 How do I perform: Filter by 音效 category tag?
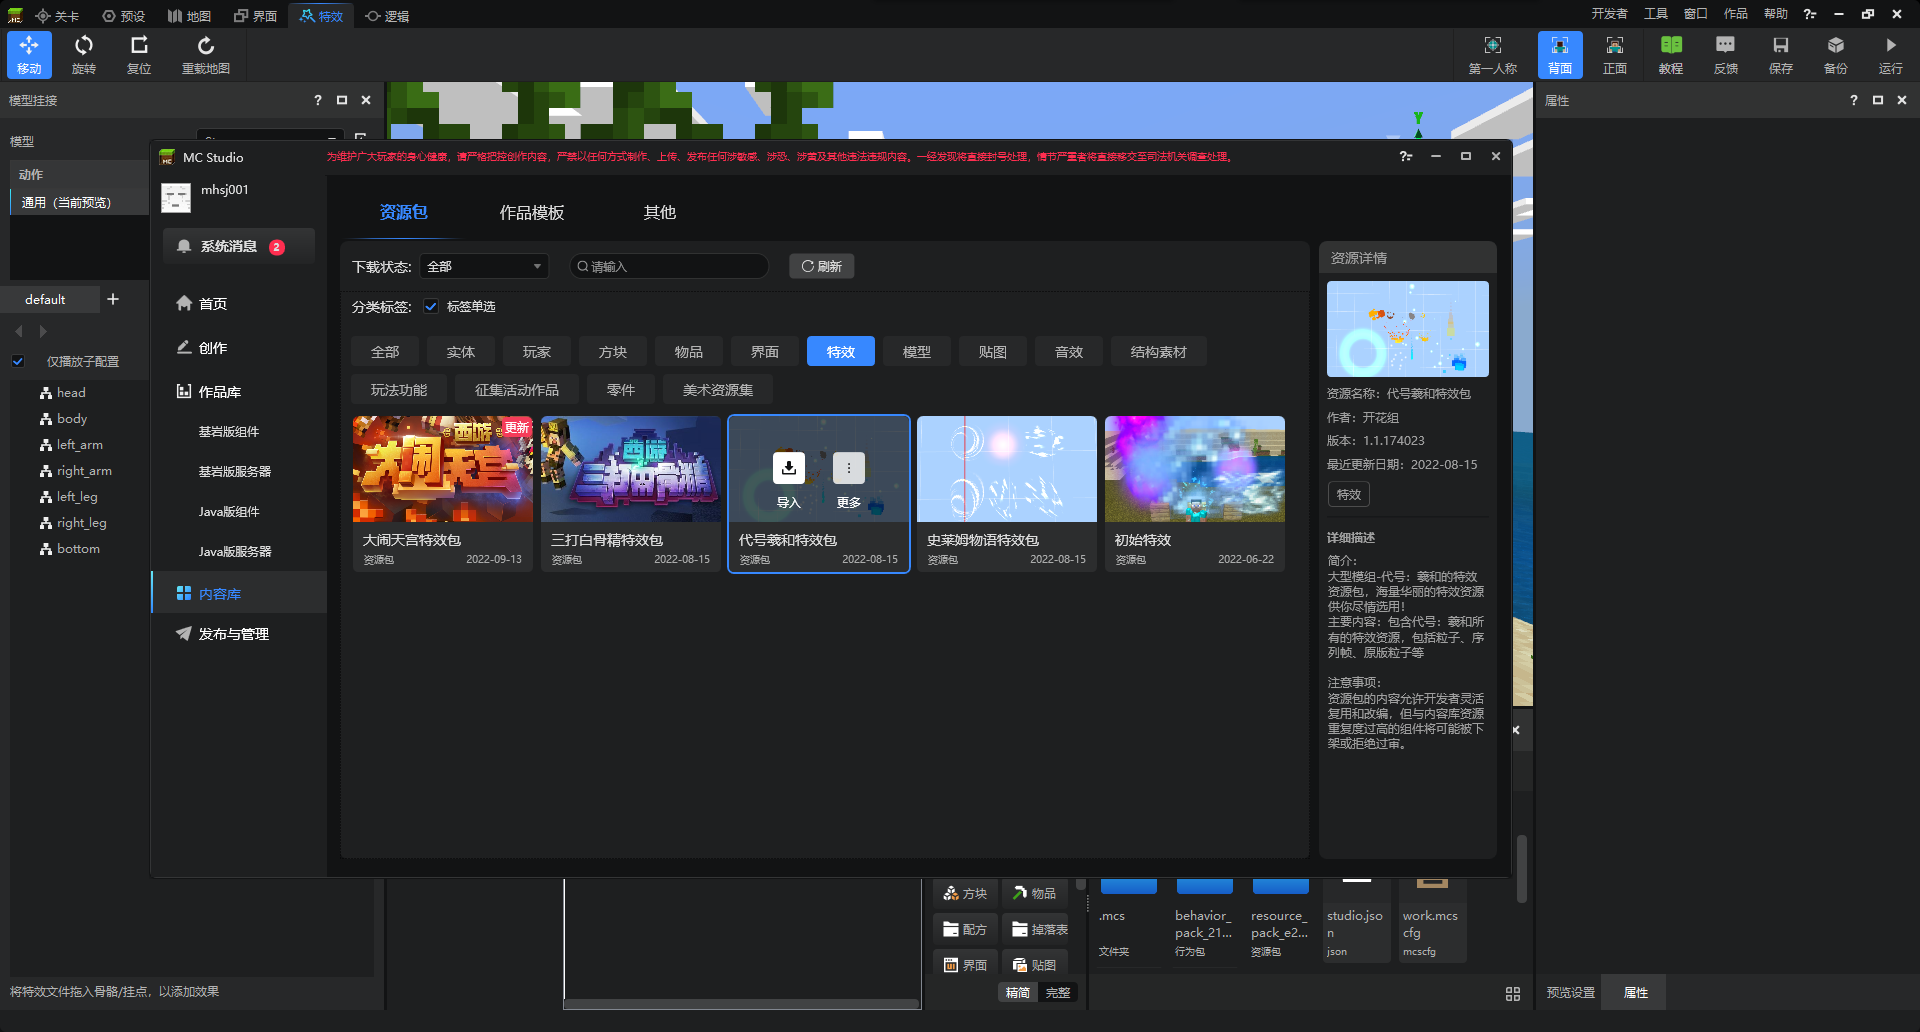(1069, 352)
